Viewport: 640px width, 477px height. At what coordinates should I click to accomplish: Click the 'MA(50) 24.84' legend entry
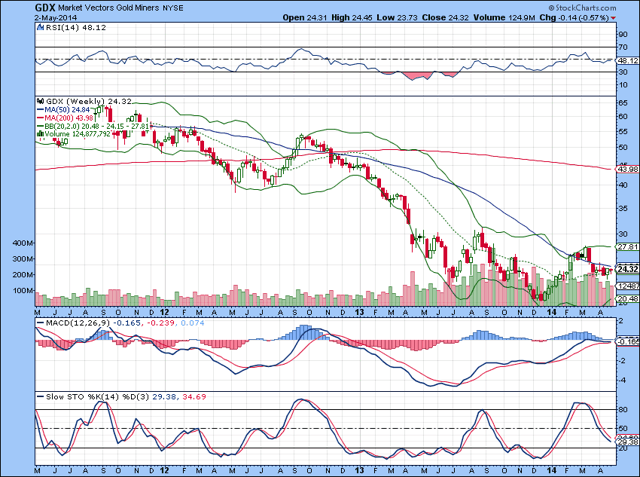pyautogui.click(x=63, y=109)
